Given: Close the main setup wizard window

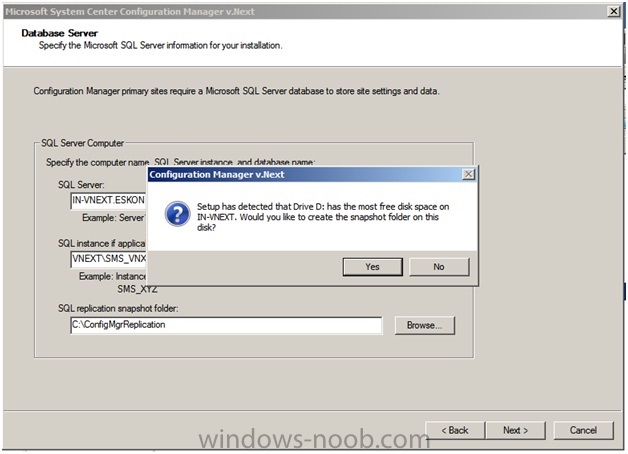Looking at the screenshot, I should (614, 11).
